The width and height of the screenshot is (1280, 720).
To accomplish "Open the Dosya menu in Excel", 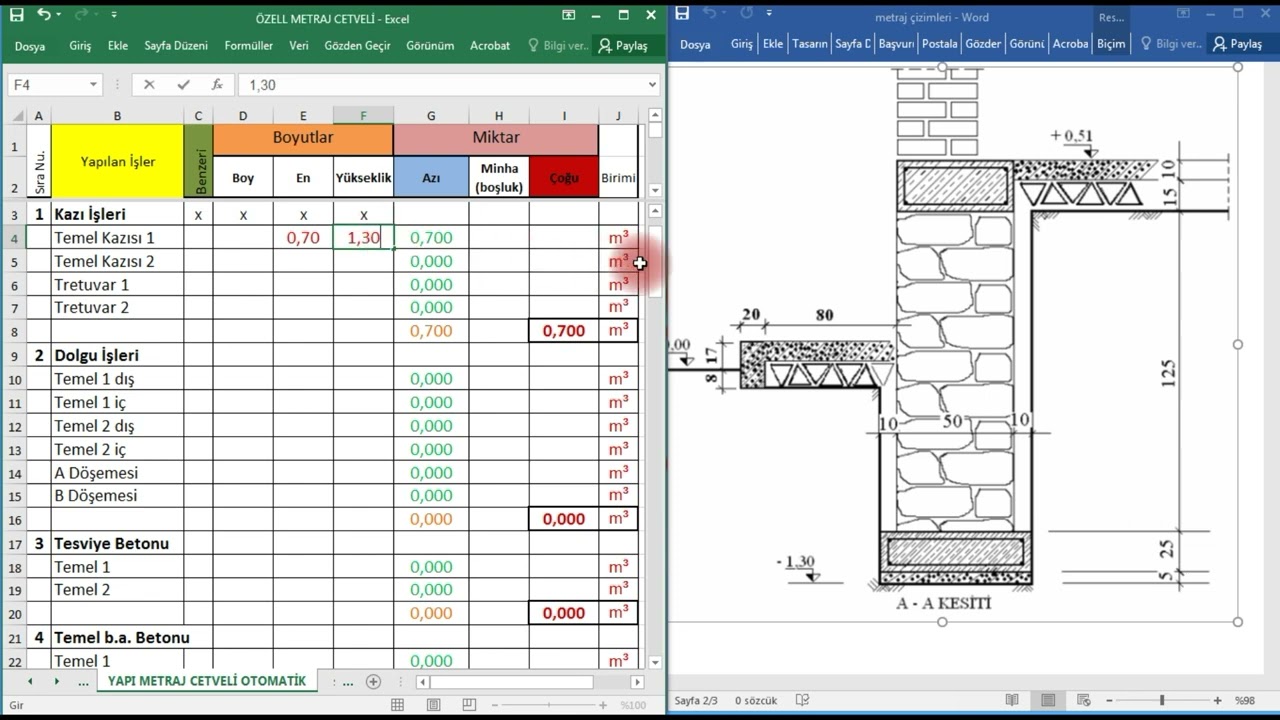I will click(x=30, y=46).
